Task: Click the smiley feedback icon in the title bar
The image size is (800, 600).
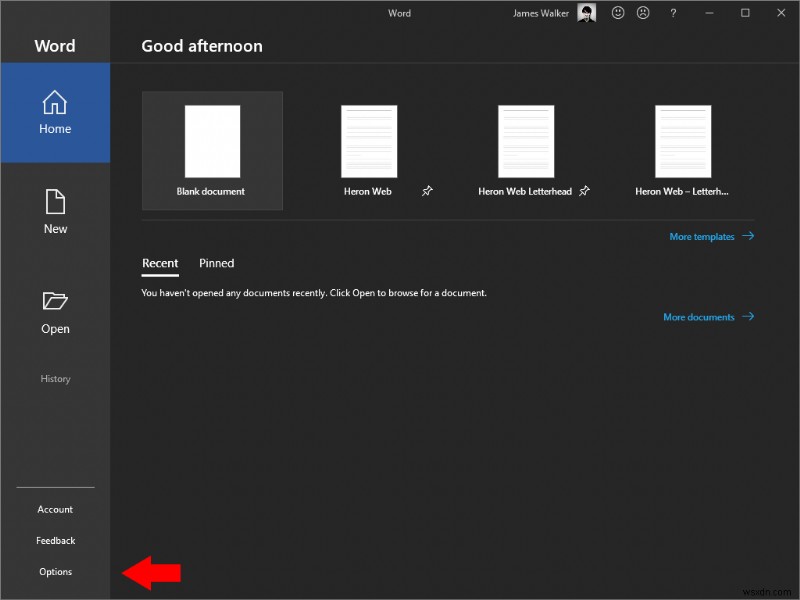Action: point(618,13)
